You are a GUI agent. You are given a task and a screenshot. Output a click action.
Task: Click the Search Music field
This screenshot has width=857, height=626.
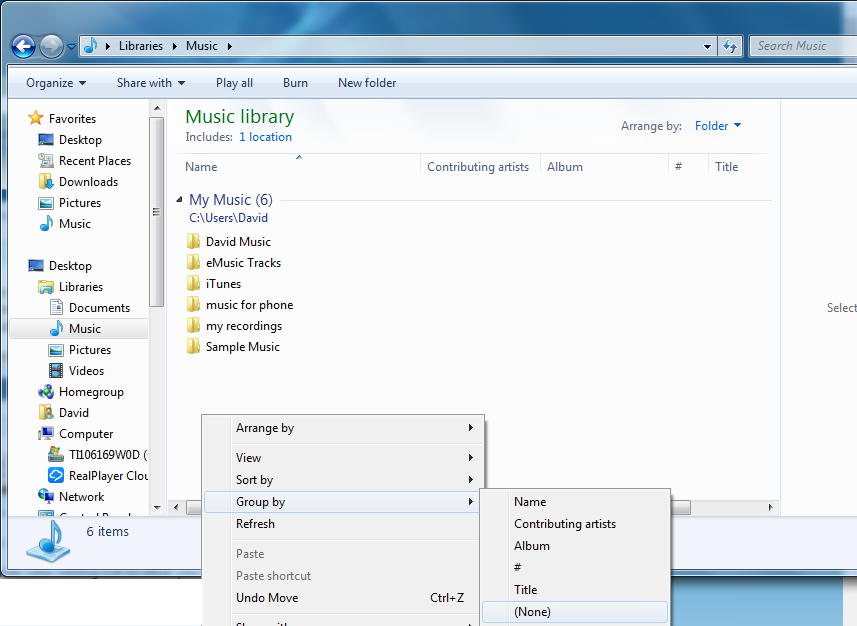(803, 46)
